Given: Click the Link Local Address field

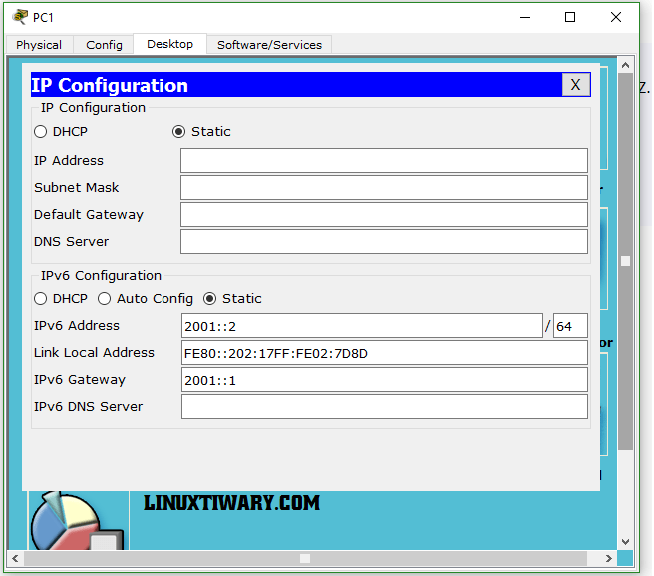Looking at the screenshot, I should pos(384,353).
